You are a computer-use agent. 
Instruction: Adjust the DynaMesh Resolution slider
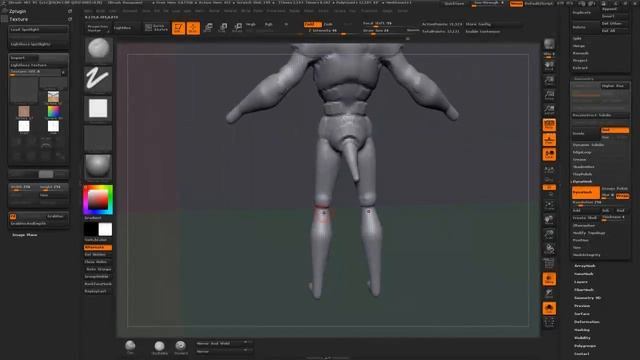click(x=600, y=203)
